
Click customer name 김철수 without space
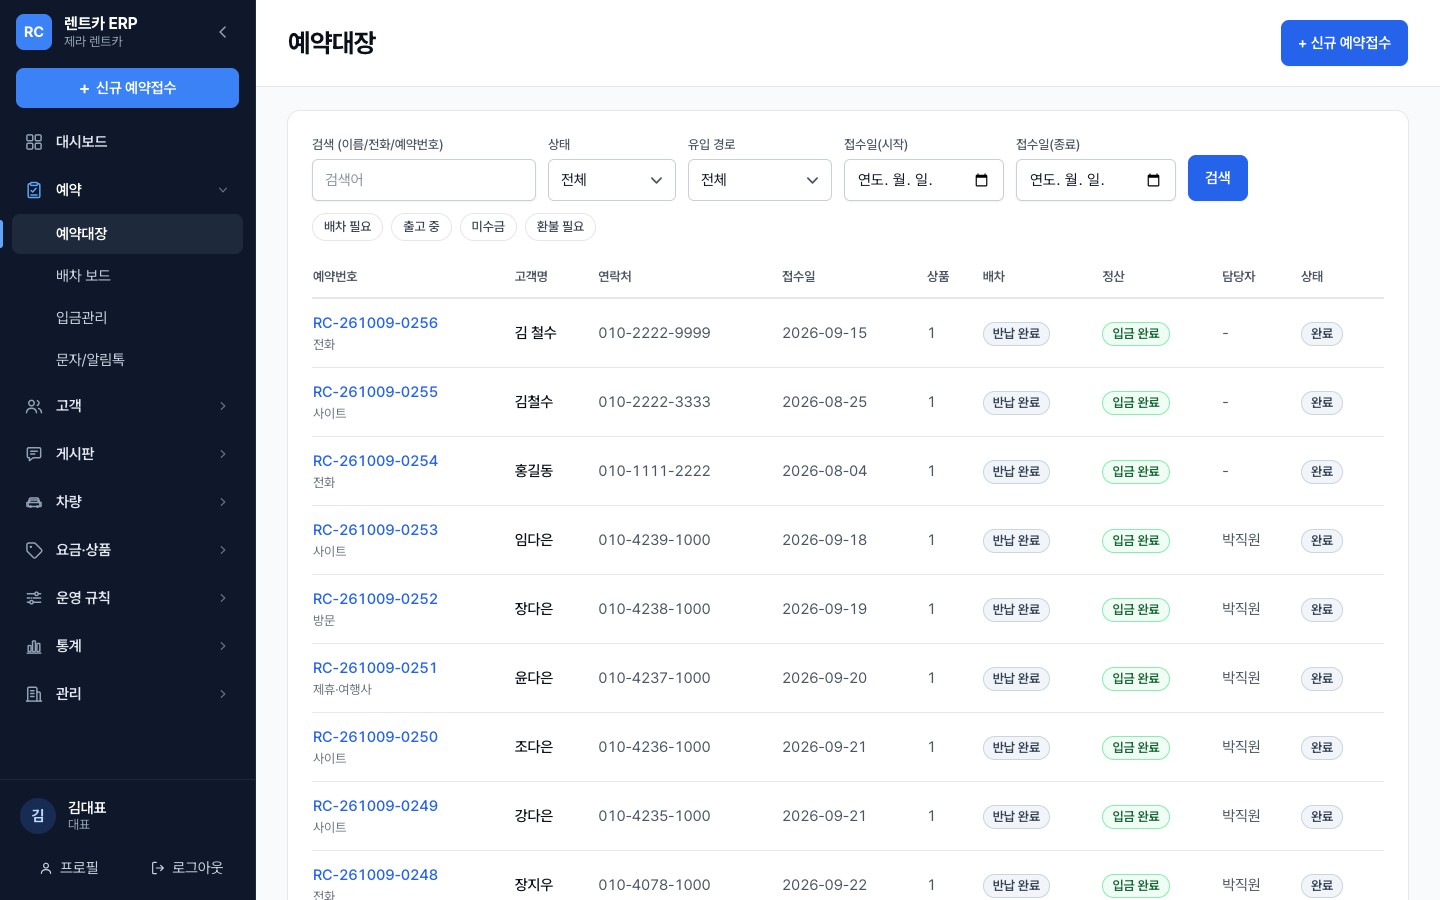(534, 402)
